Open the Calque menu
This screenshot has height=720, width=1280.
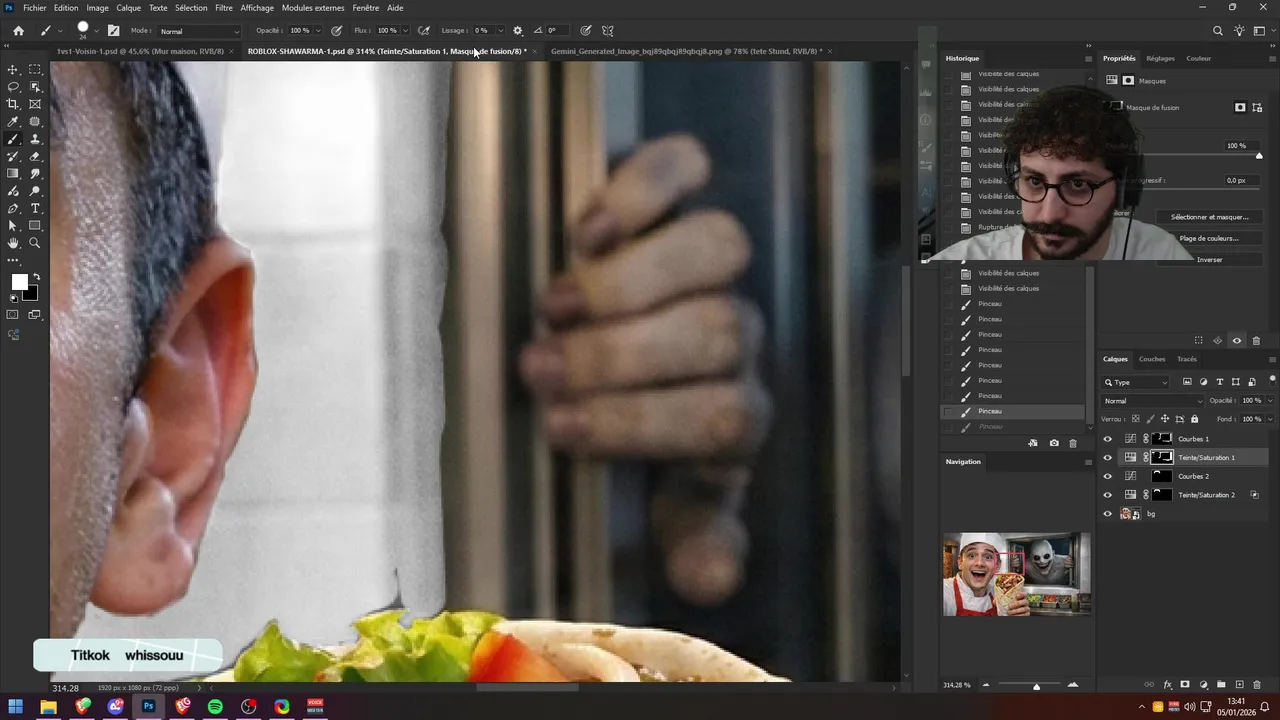point(128,8)
